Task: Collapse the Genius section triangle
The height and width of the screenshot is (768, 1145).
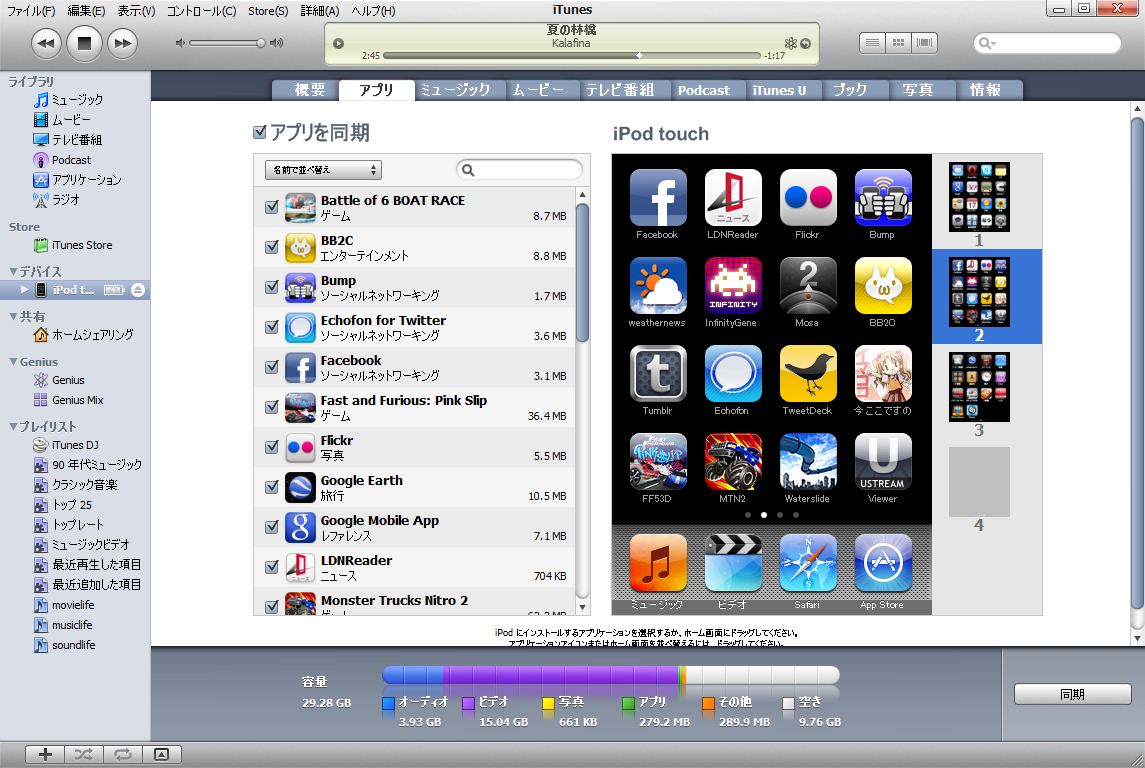Action: click(x=13, y=362)
